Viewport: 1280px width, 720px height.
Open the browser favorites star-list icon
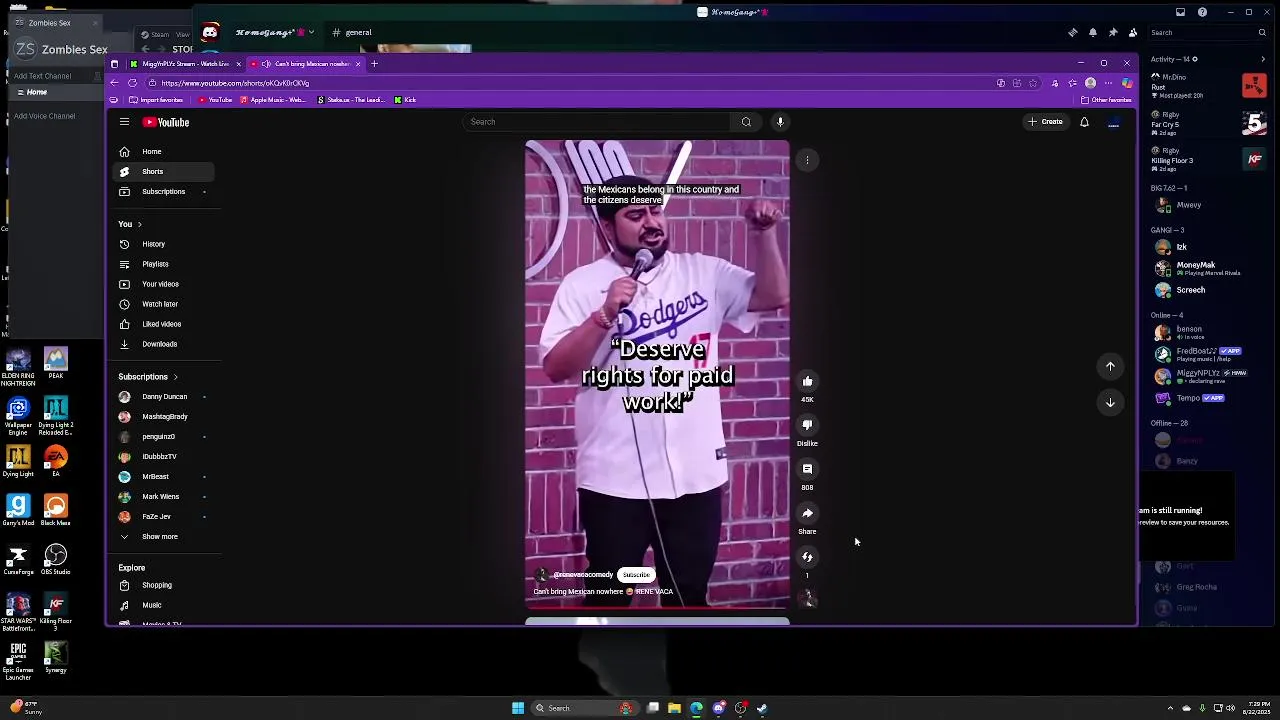click(x=1072, y=83)
